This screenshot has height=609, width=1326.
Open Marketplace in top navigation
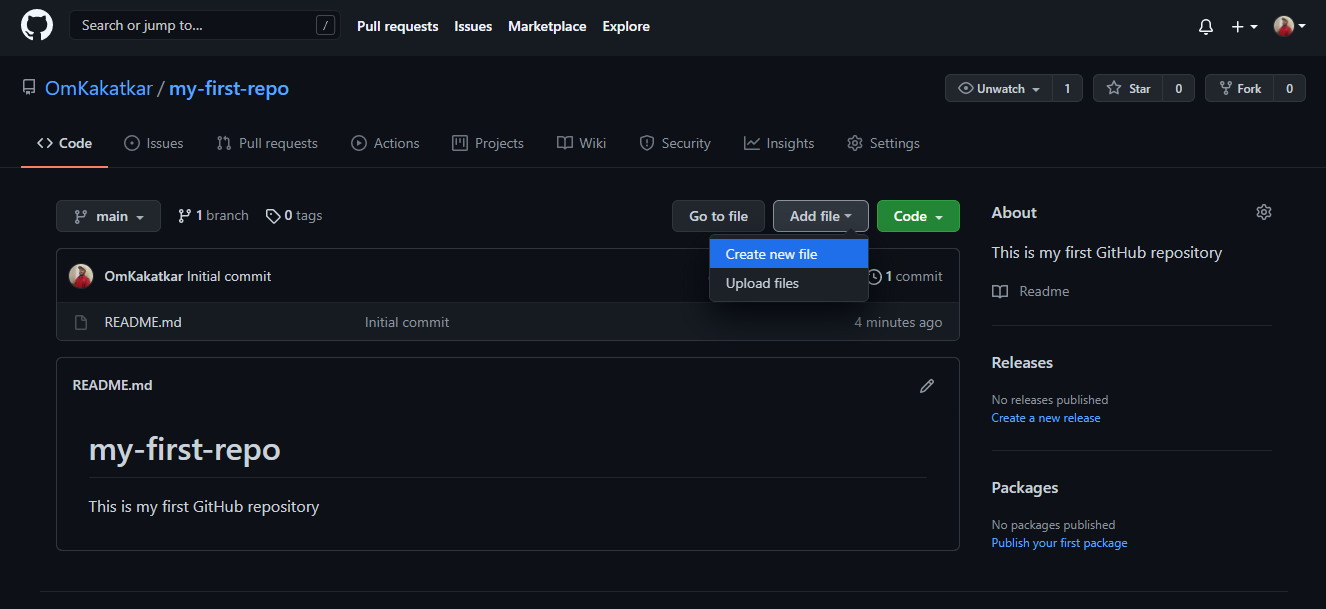coord(547,26)
